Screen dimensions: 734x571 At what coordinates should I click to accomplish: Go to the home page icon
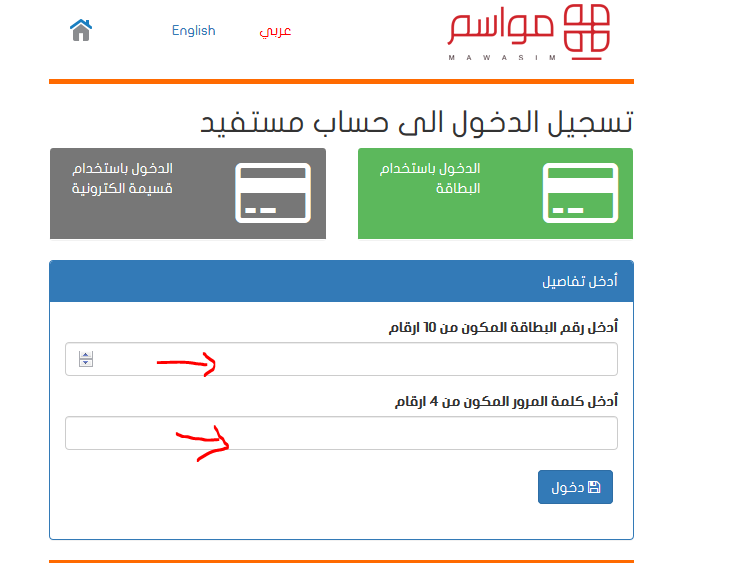(x=81, y=30)
